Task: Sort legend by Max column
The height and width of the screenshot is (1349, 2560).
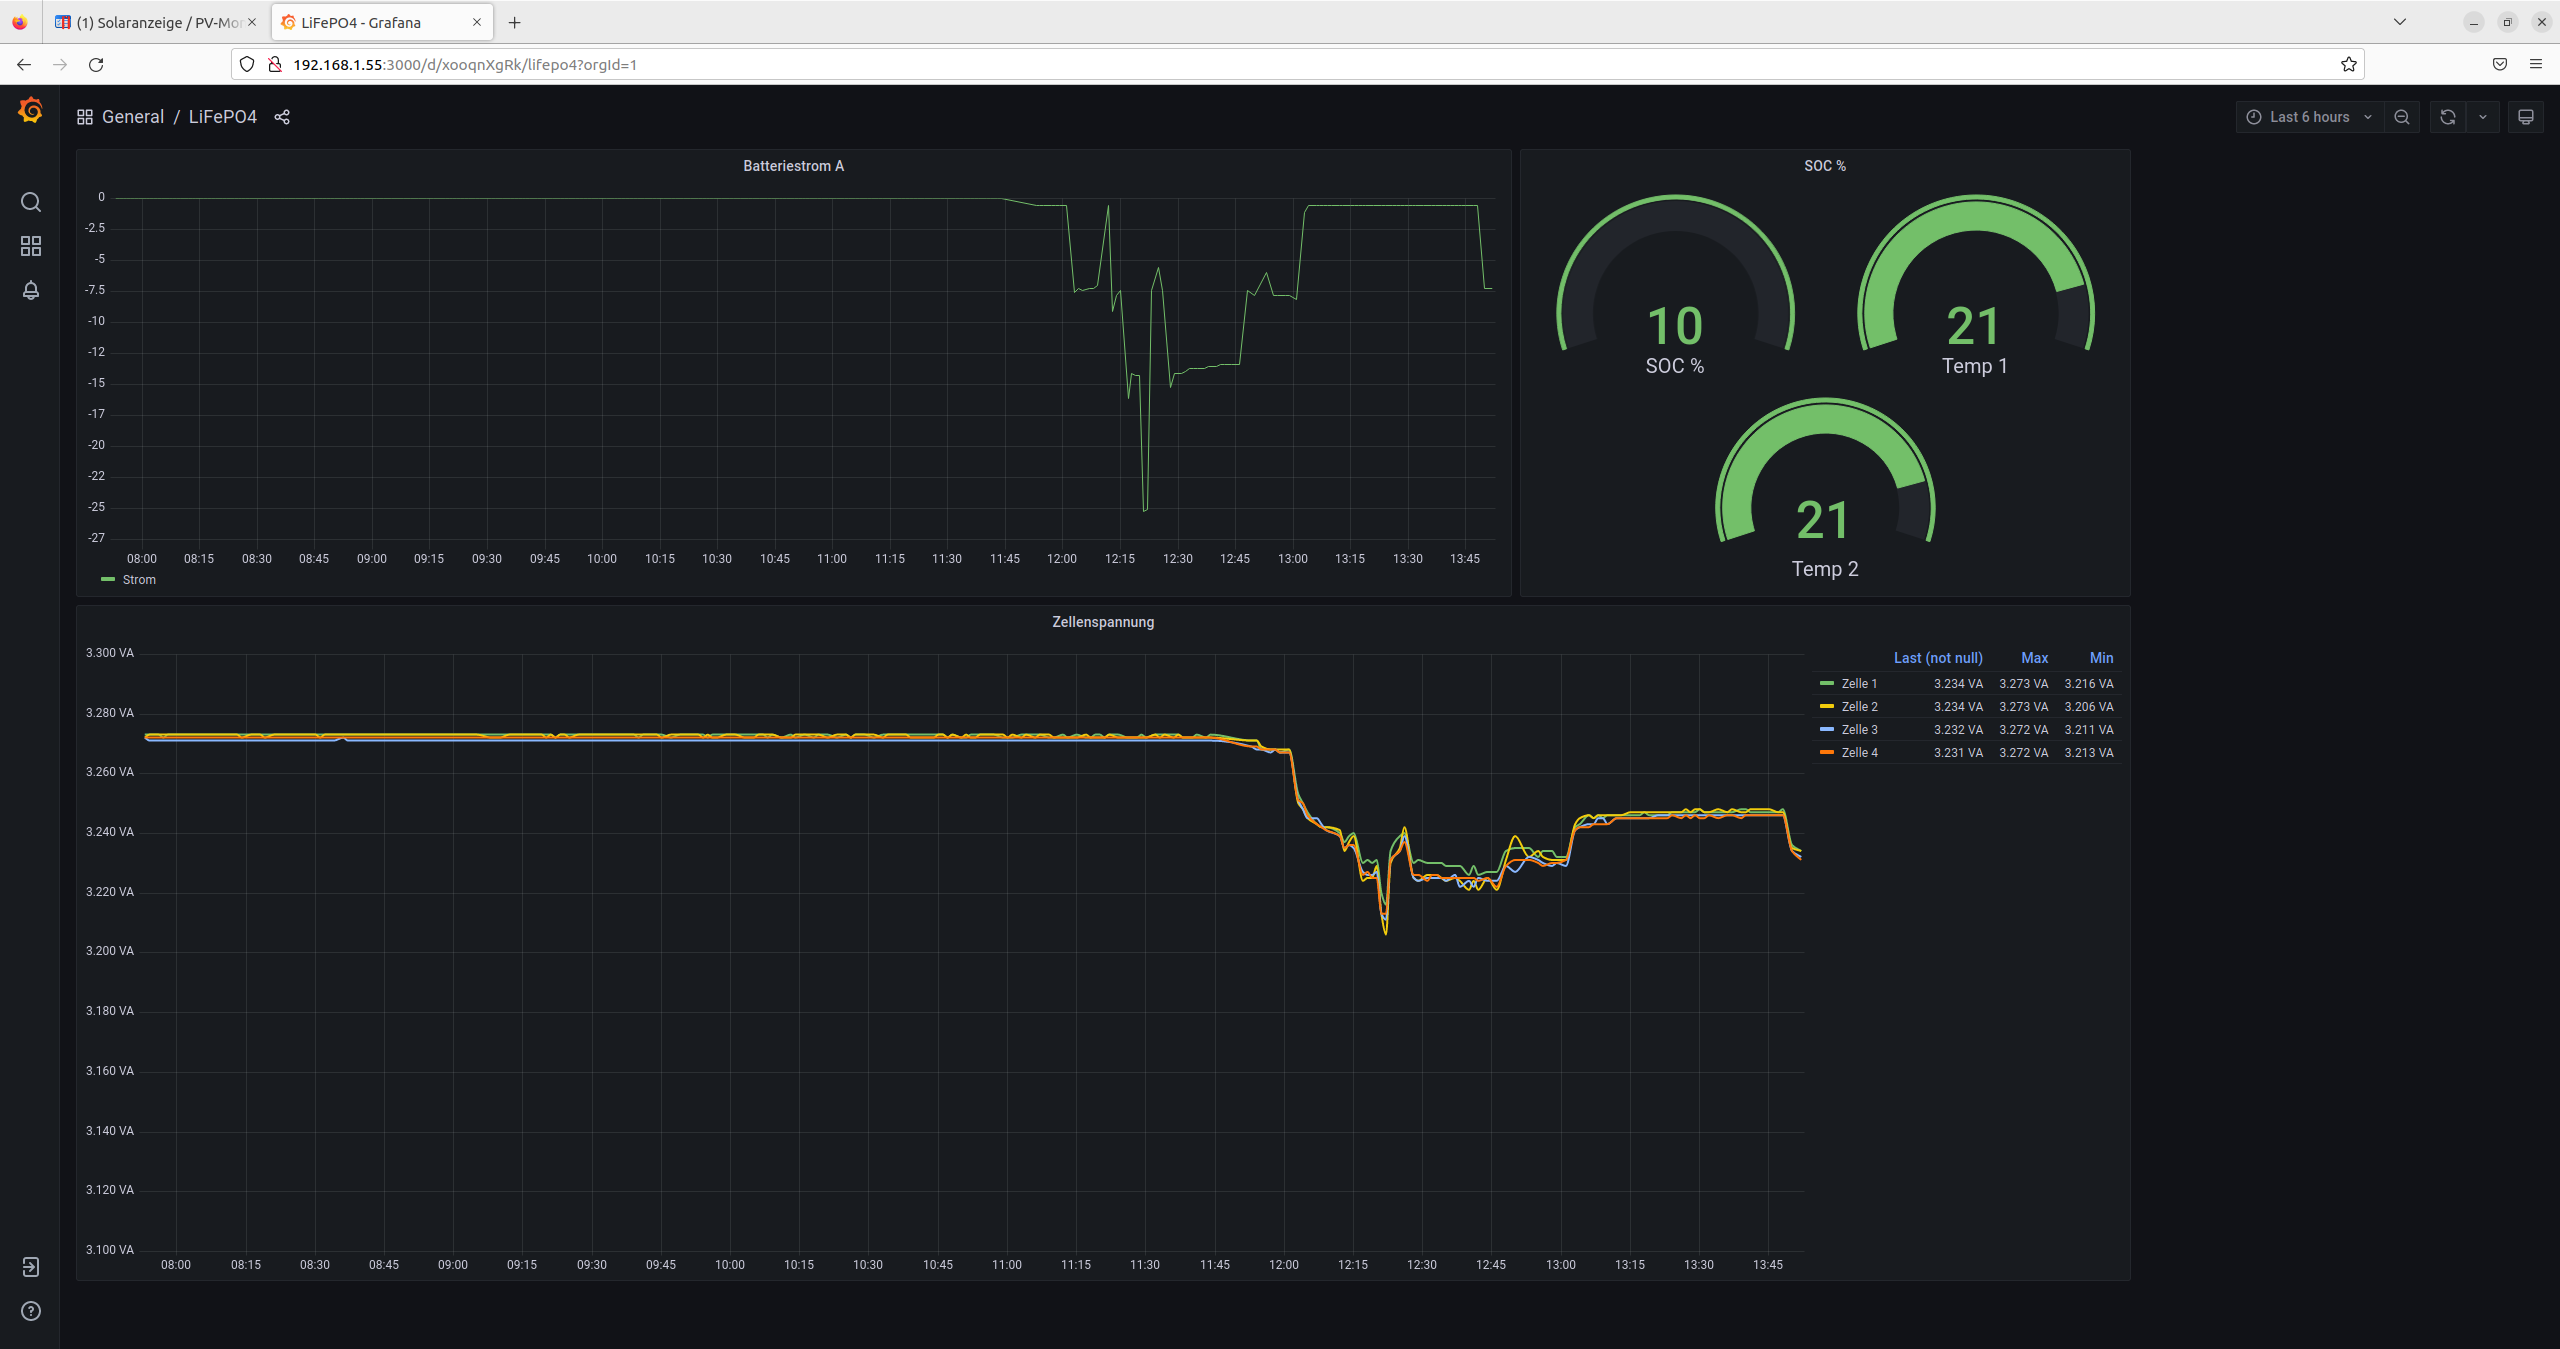Action: [2034, 658]
